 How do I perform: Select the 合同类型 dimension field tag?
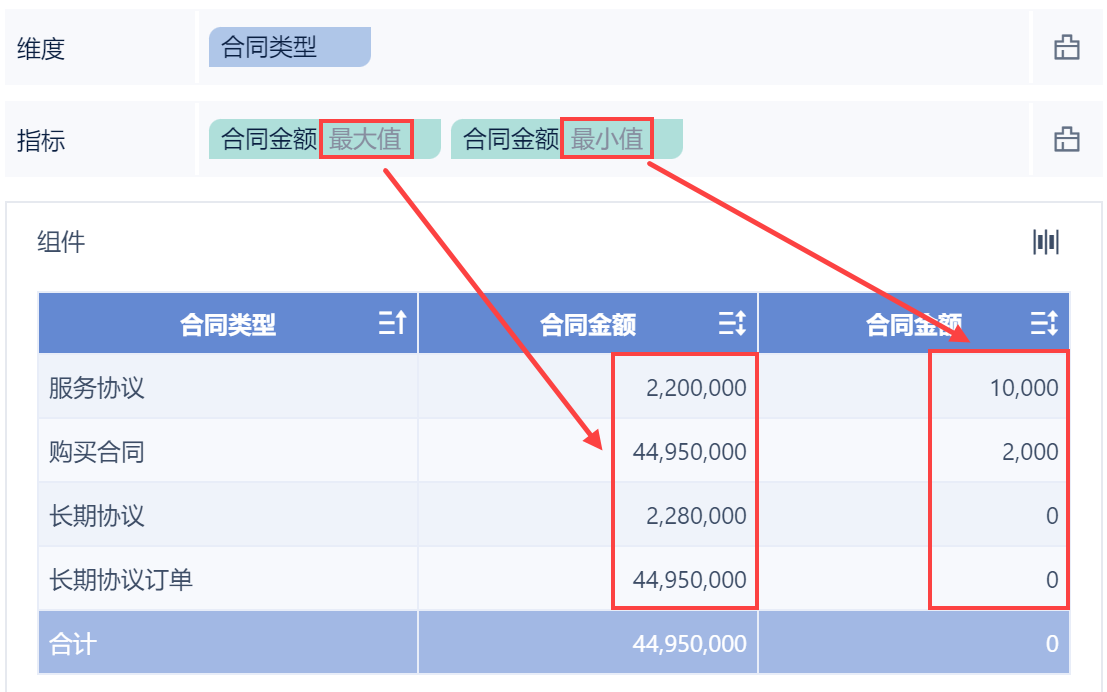289,47
